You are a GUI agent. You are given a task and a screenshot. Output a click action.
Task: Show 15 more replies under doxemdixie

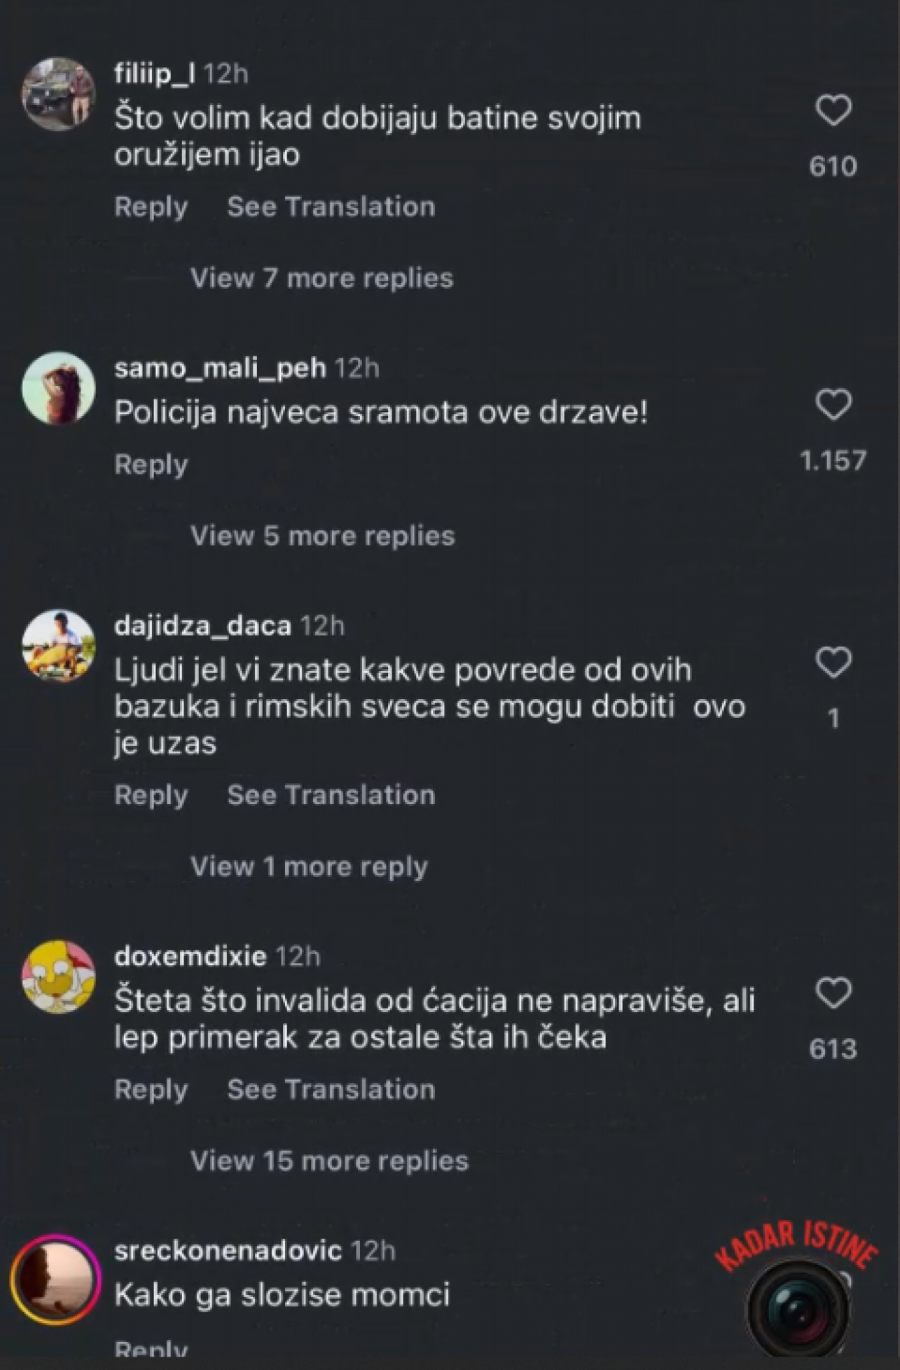point(329,1161)
